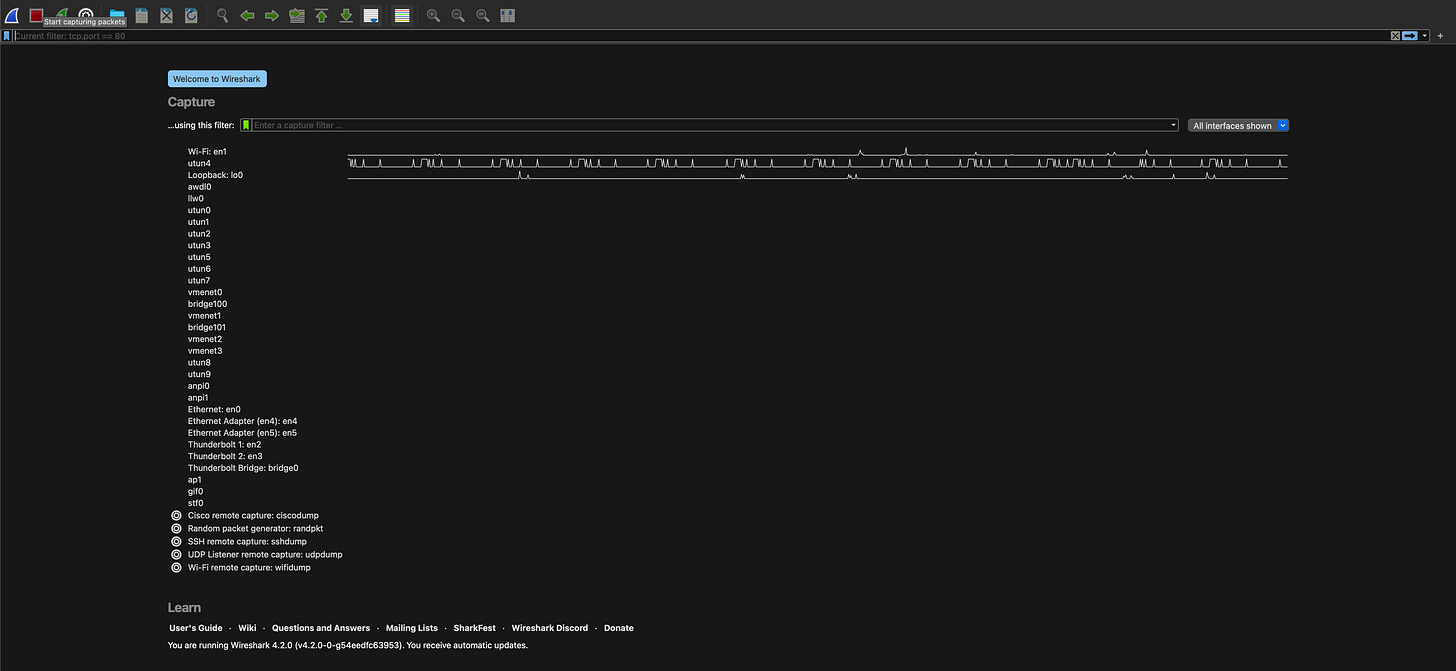Add a display filter button with plus

pos(1440,35)
